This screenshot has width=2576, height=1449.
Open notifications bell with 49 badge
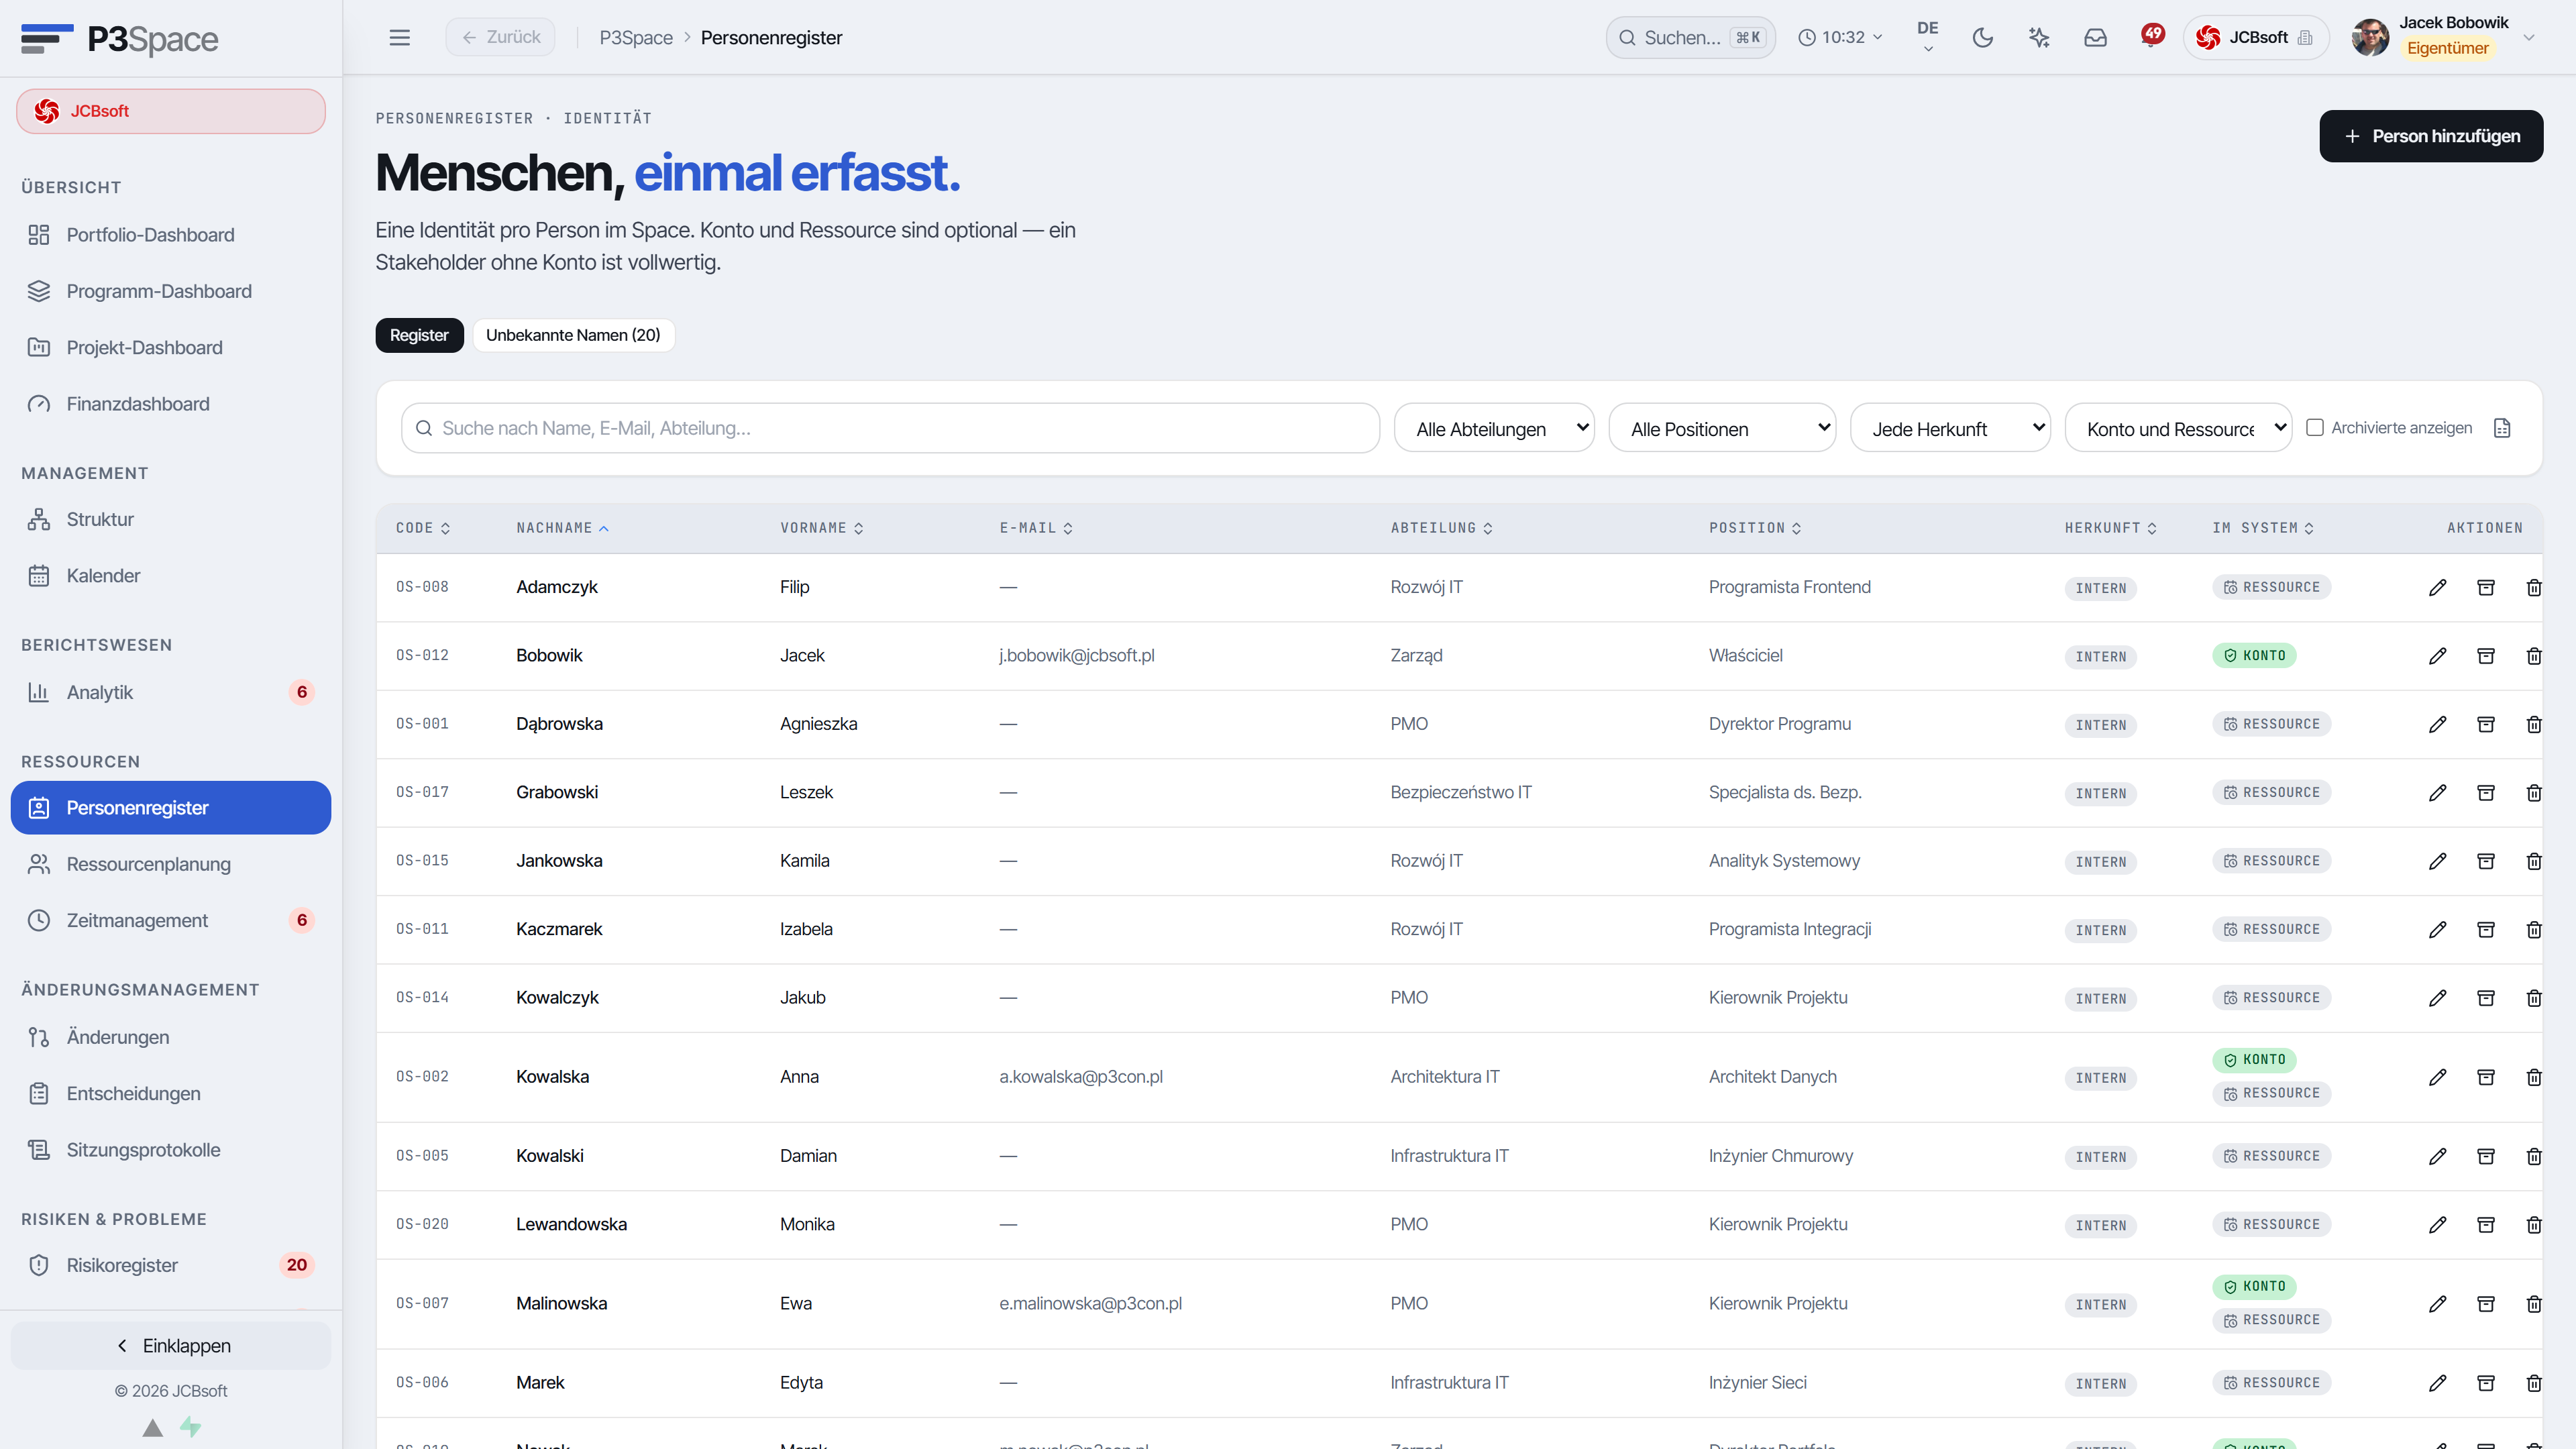pos(2151,37)
